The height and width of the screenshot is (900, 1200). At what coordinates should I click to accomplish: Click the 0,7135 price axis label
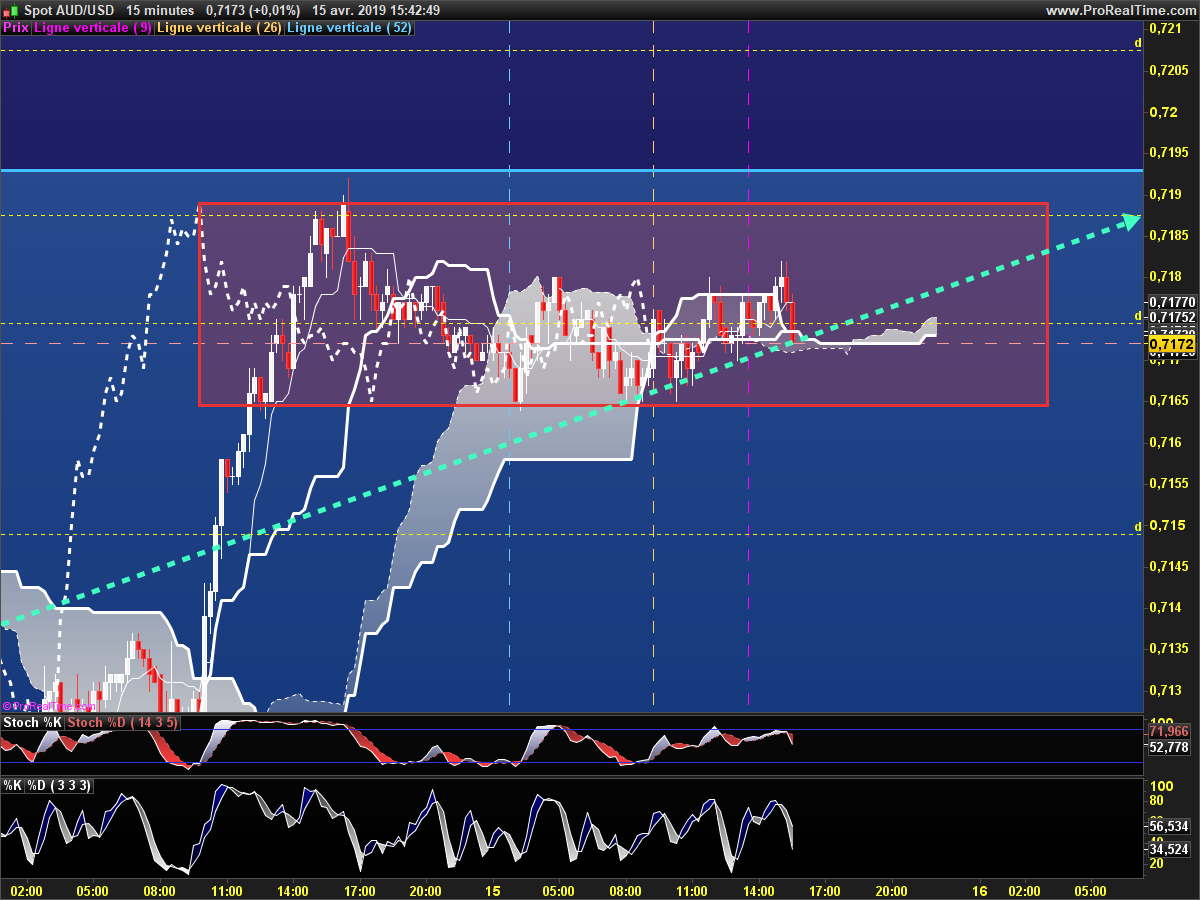(1169, 649)
